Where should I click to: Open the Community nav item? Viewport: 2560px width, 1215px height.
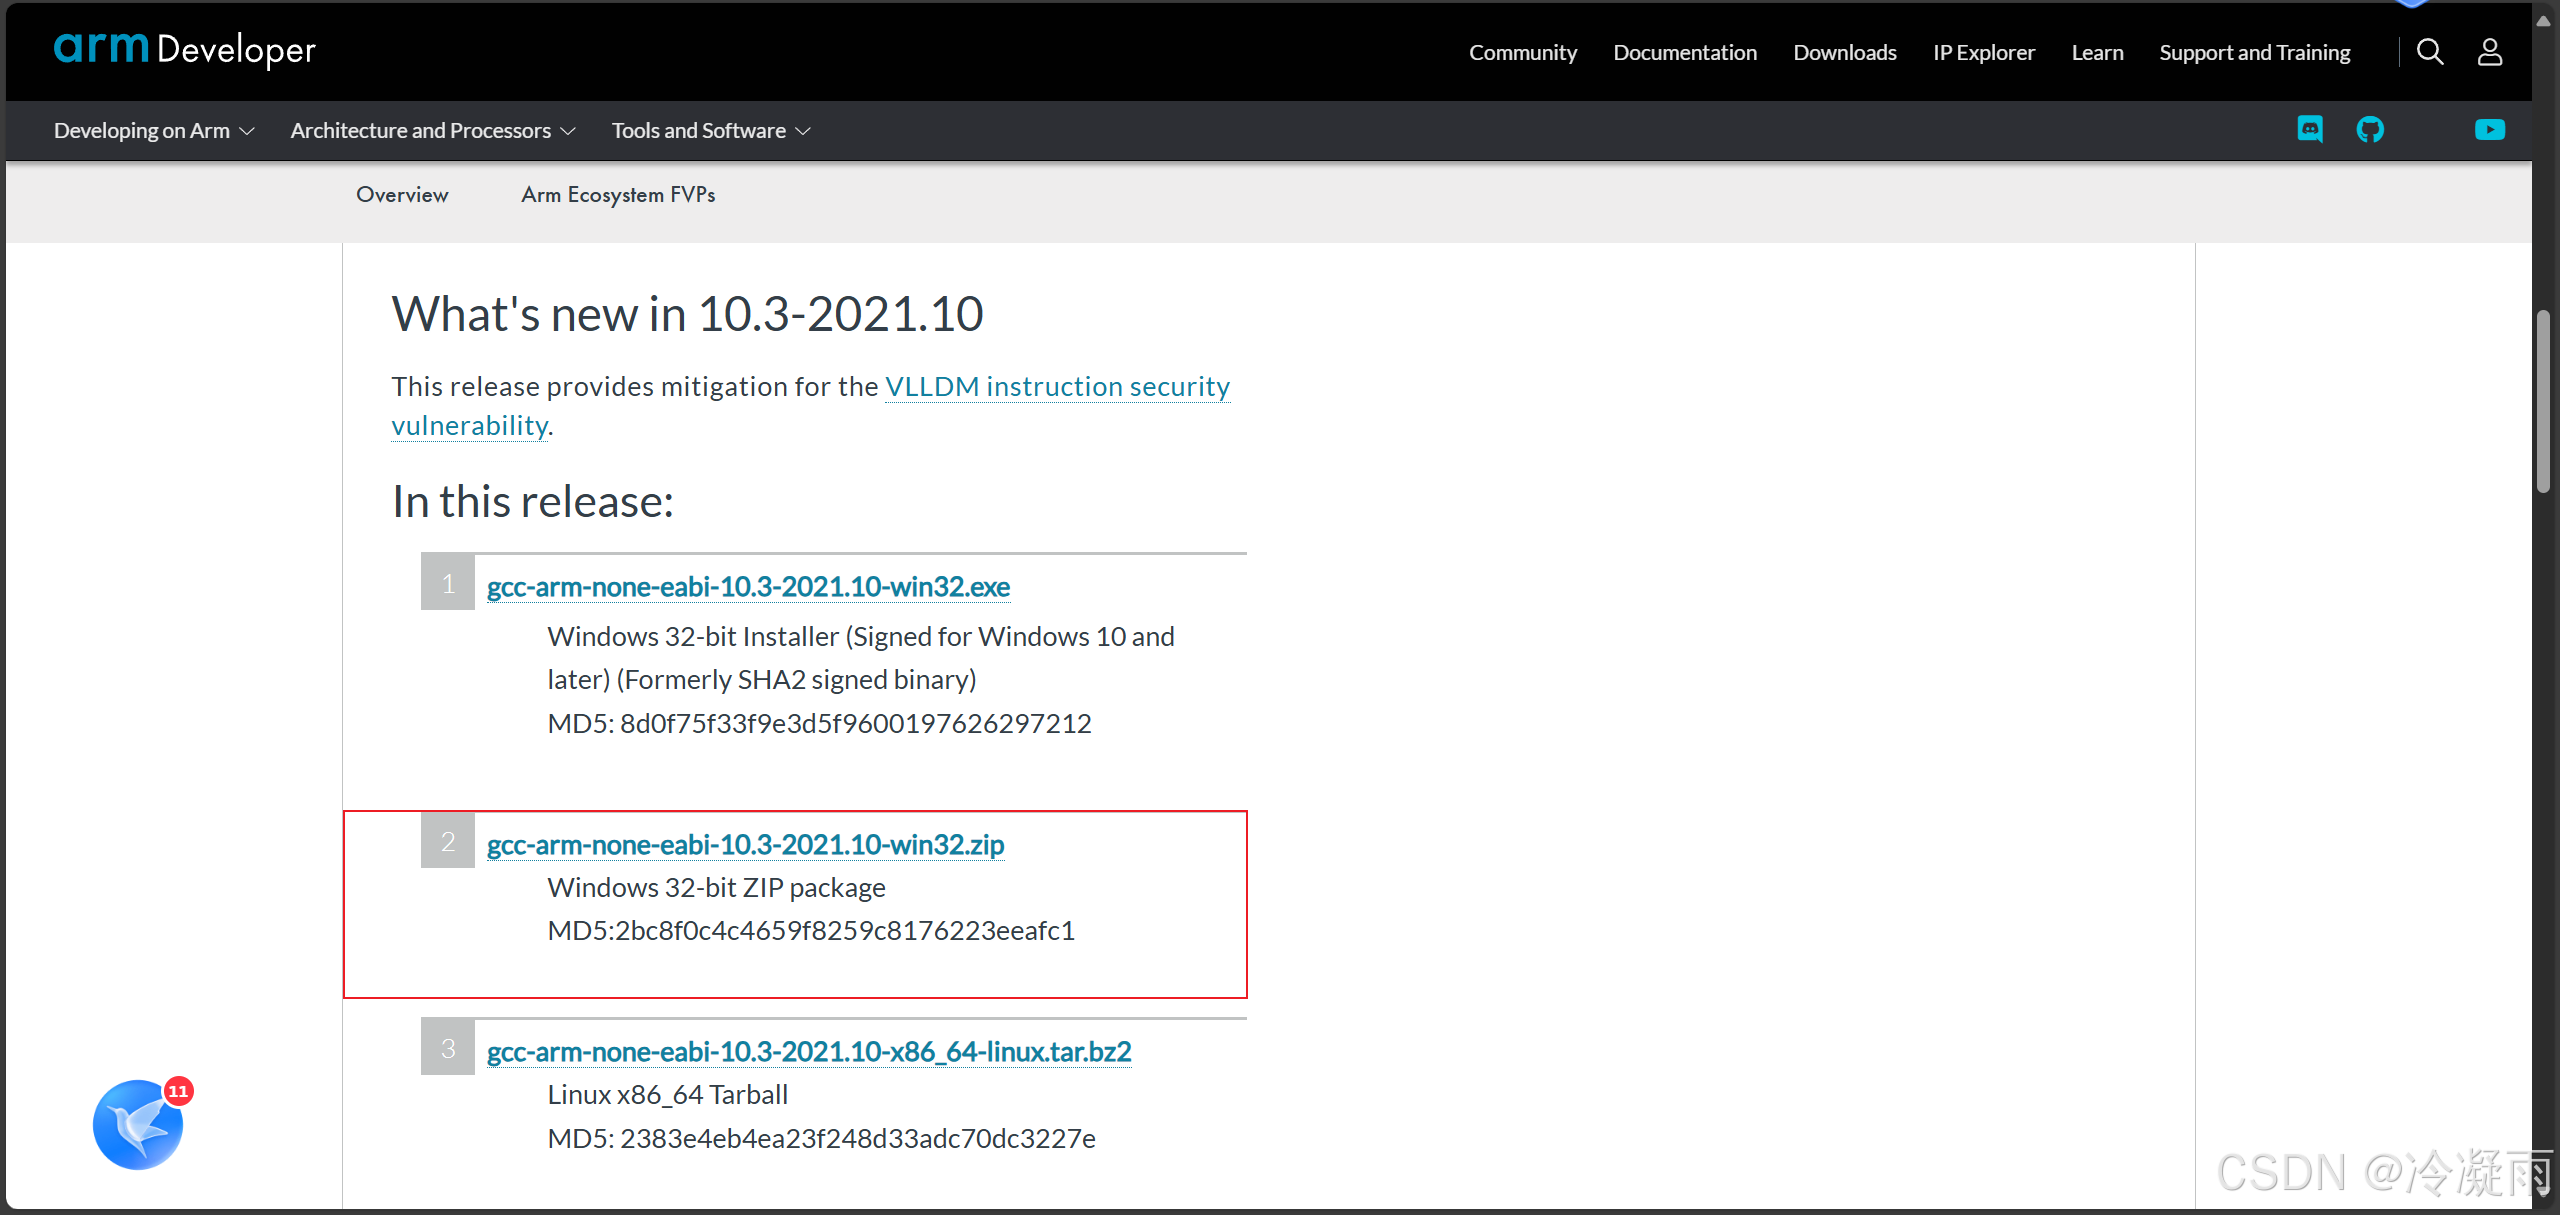(x=1523, y=53)
